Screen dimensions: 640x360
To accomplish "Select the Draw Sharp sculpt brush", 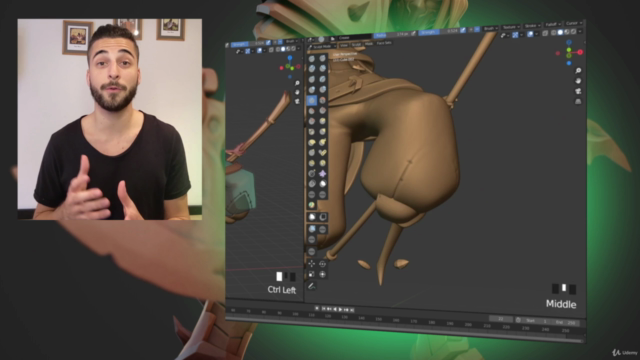I will (x=322, y=58).
